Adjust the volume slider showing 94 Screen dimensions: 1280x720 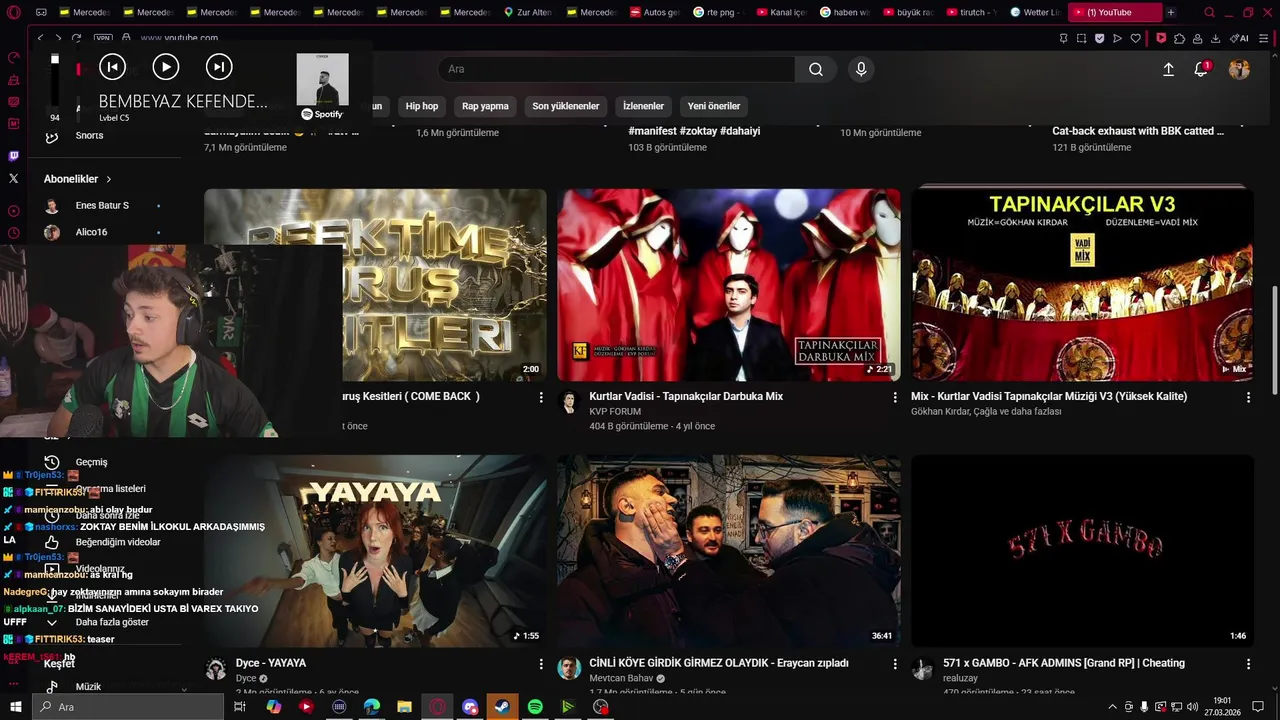click(x=55, y=80)
